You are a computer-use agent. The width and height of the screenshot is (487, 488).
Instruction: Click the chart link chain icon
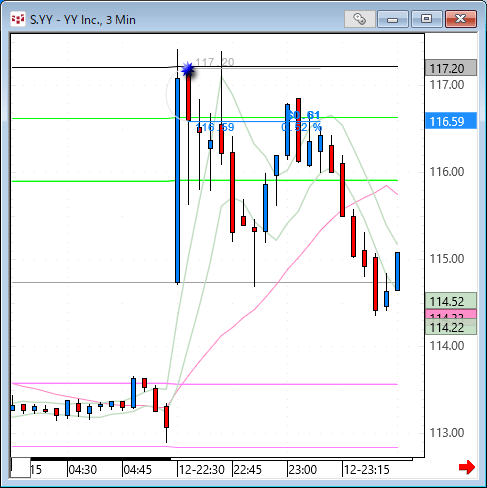pos(360,19)
